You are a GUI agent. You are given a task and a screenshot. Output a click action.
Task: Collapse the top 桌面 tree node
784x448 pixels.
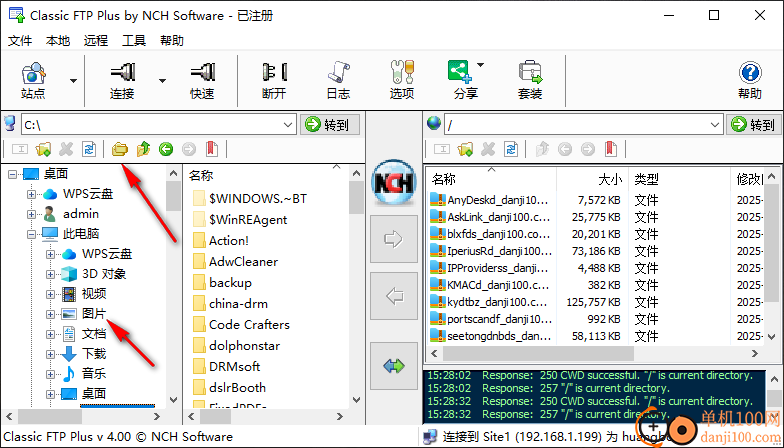(x=12, y=174)
